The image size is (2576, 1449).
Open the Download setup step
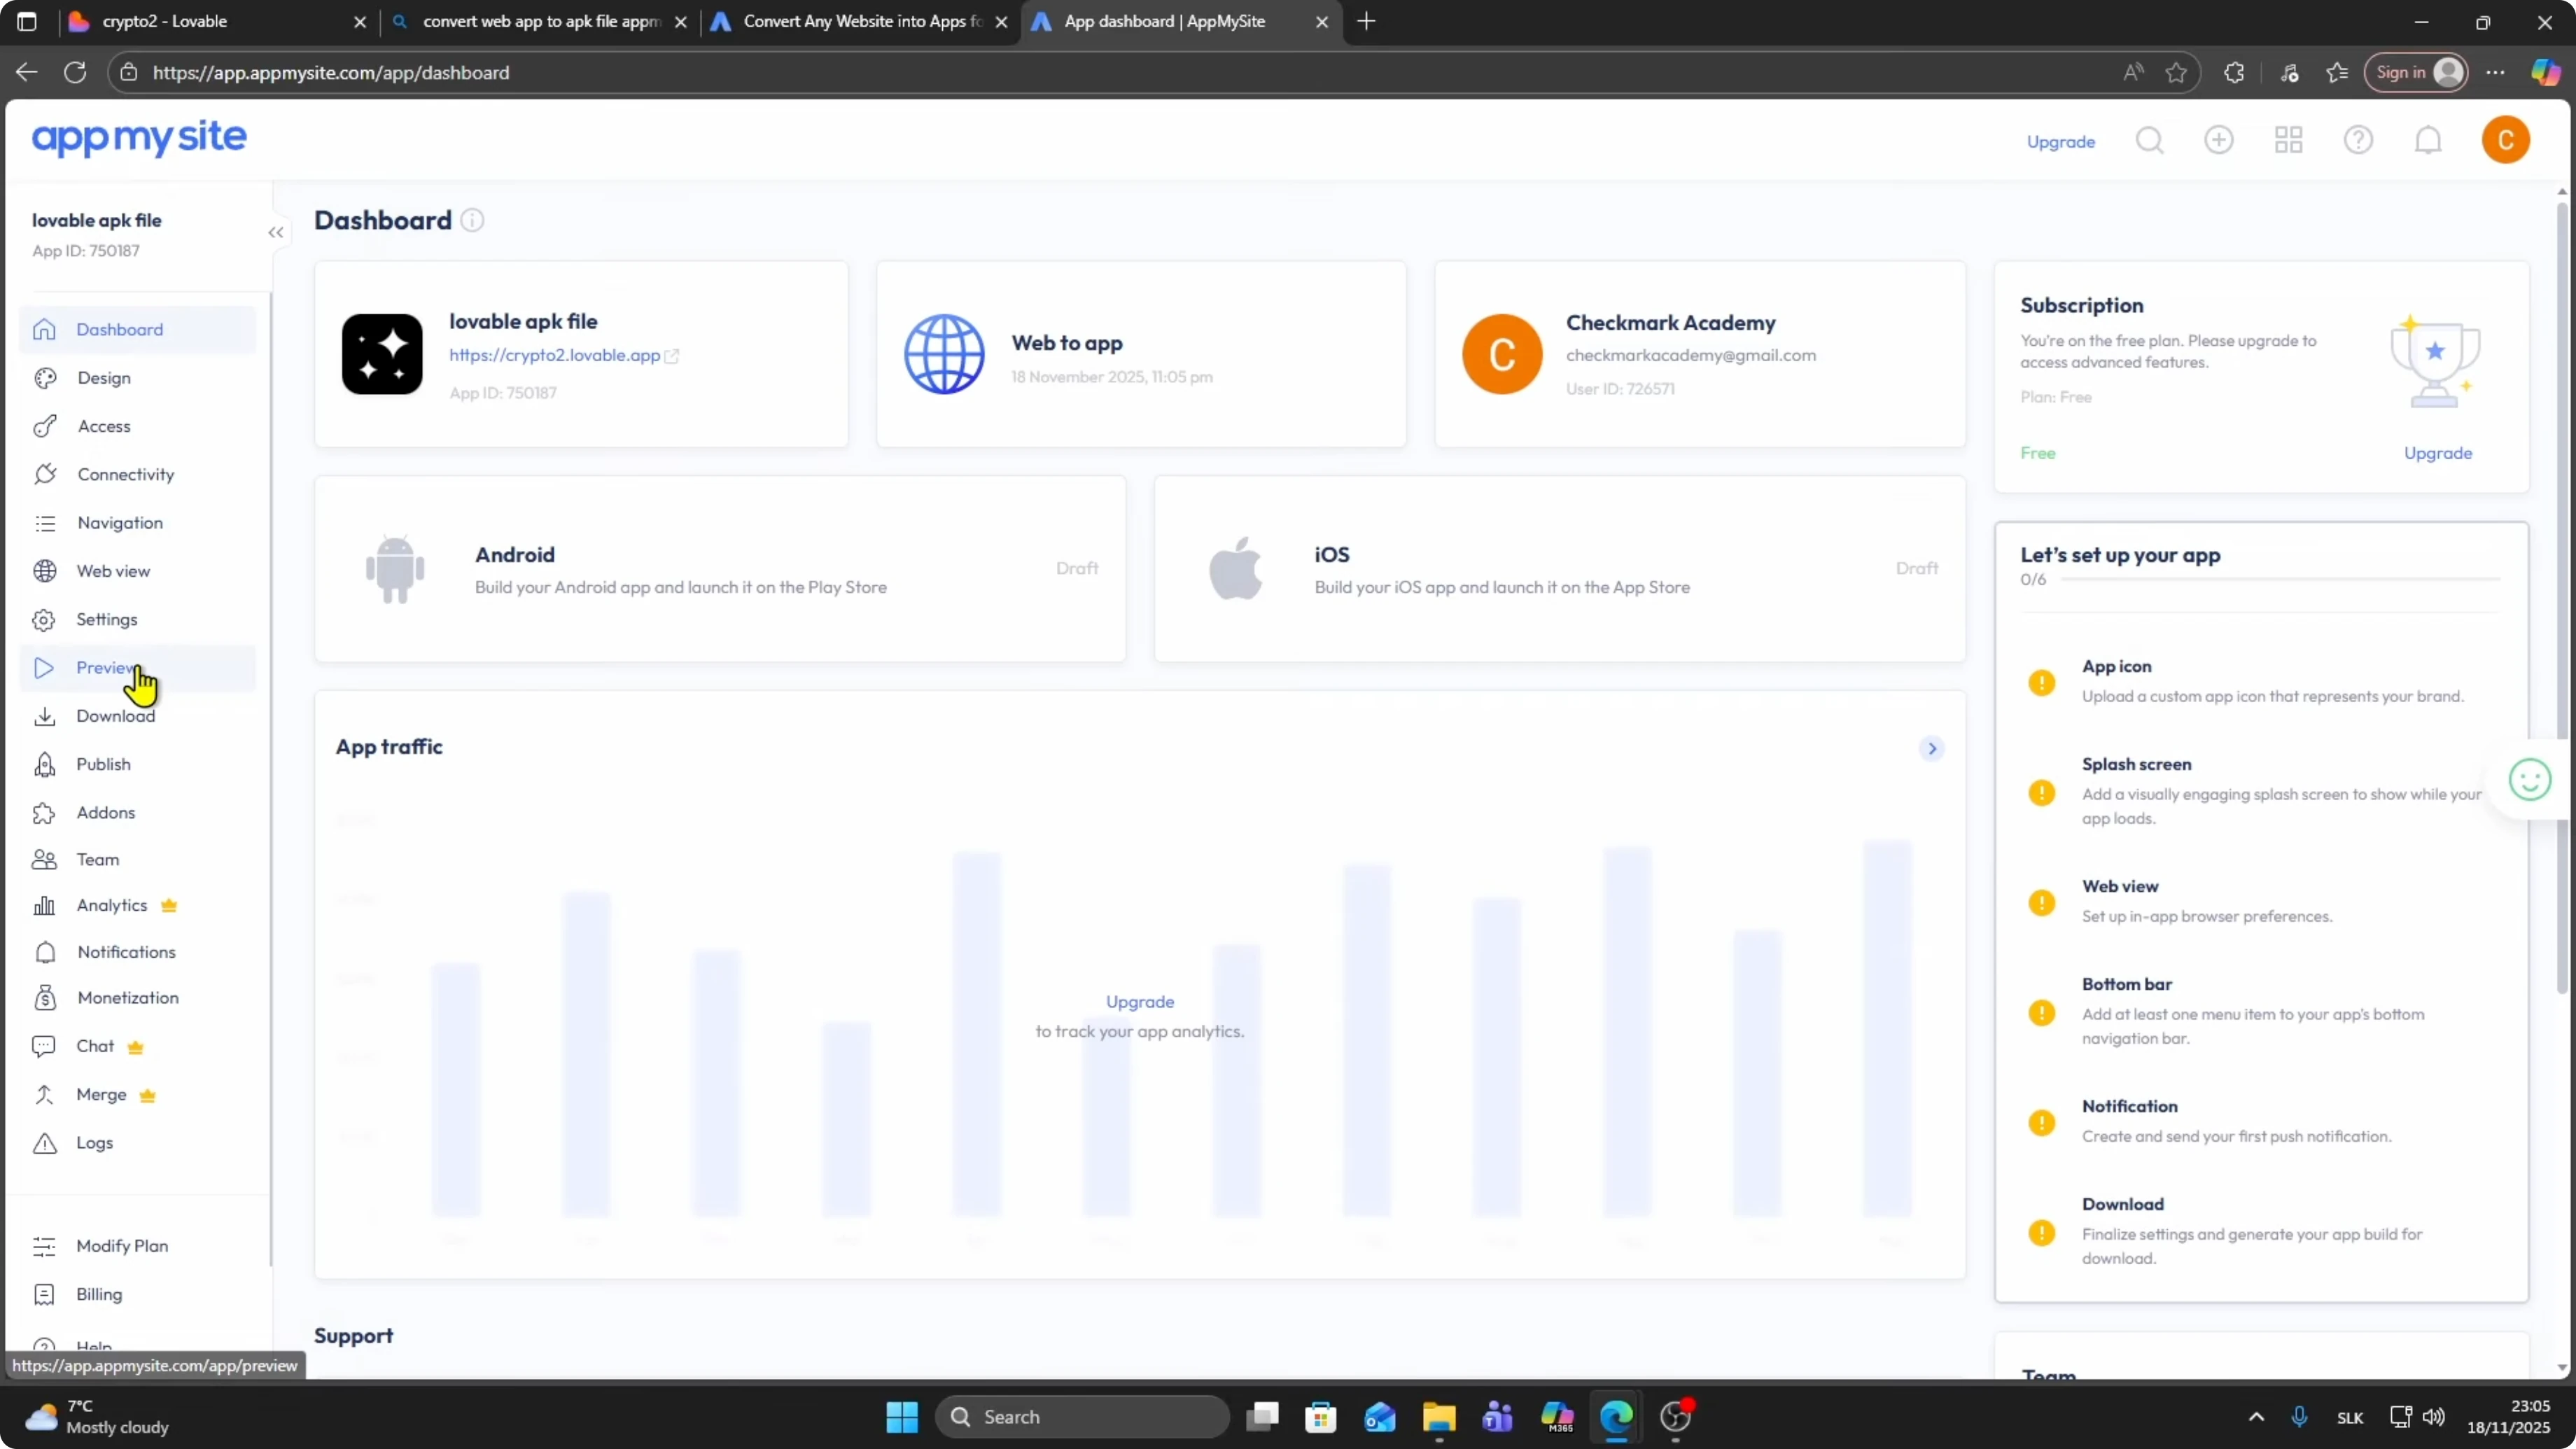click(2262, 1231)
